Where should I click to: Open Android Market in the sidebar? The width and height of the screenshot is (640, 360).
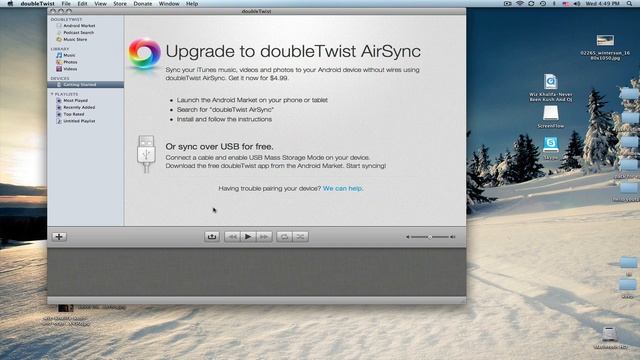(x=79, y=25)
